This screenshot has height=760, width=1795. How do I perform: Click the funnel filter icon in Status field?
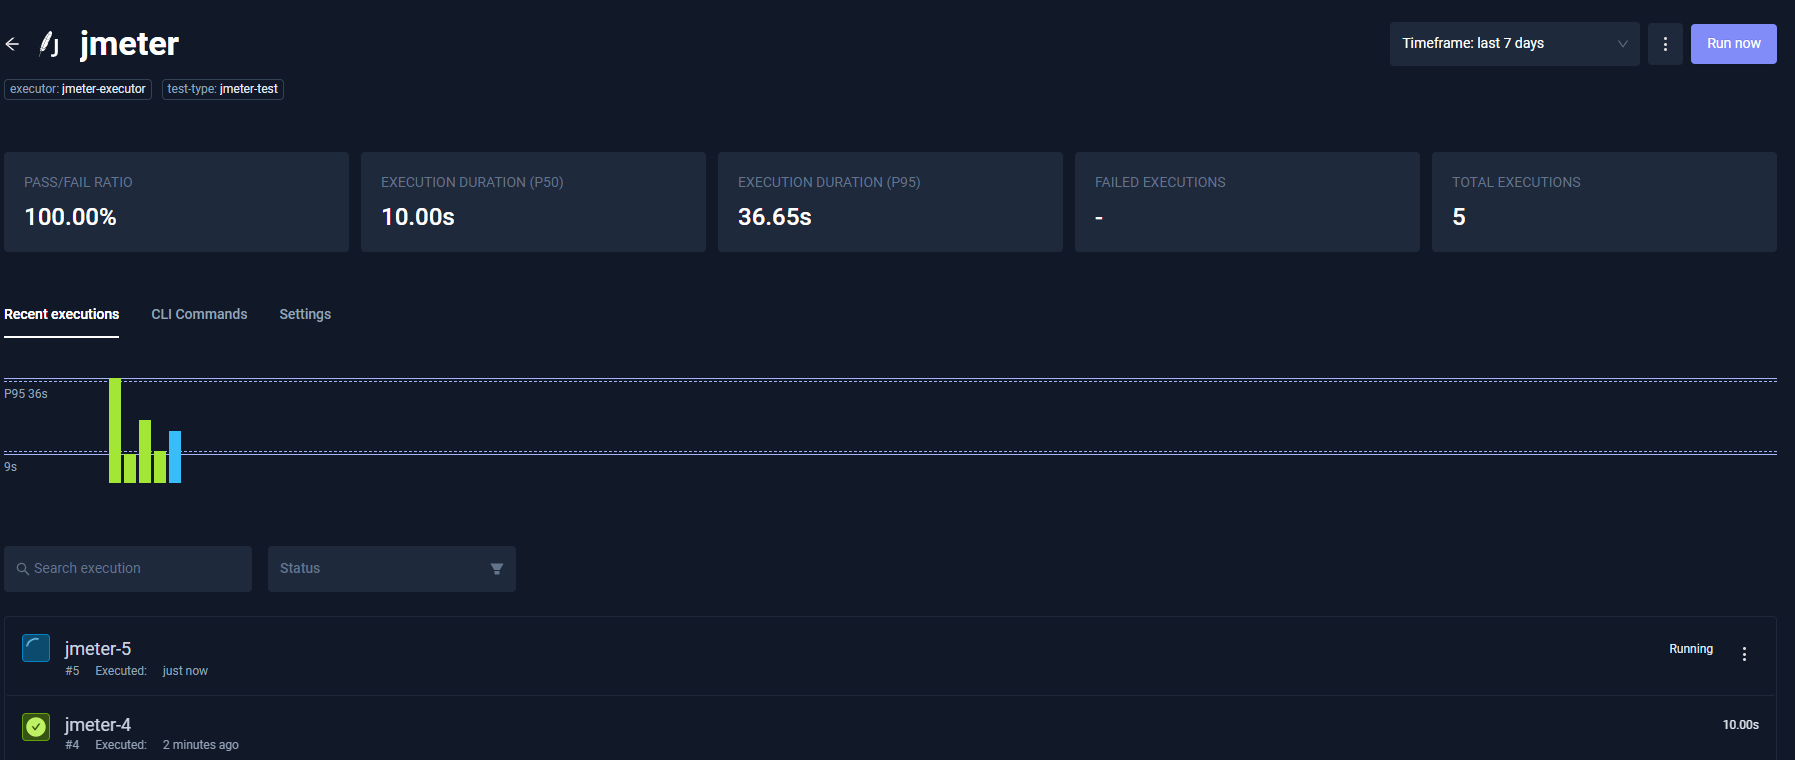coord(496,569)
